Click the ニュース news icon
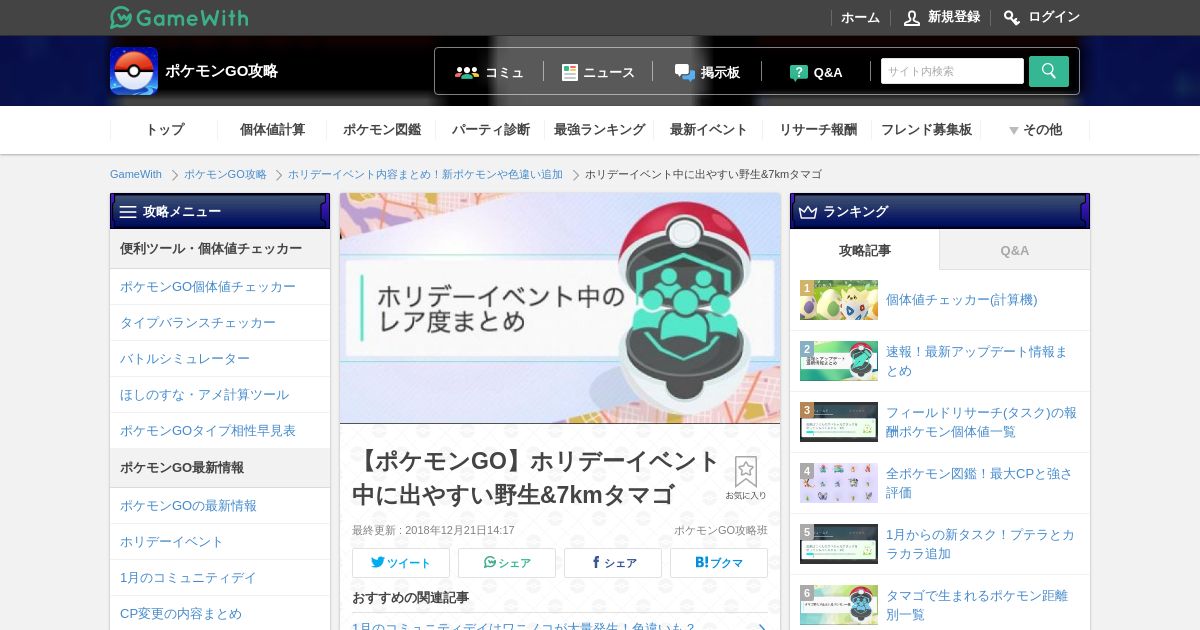The image size is (1200, 630). (570, 72)
